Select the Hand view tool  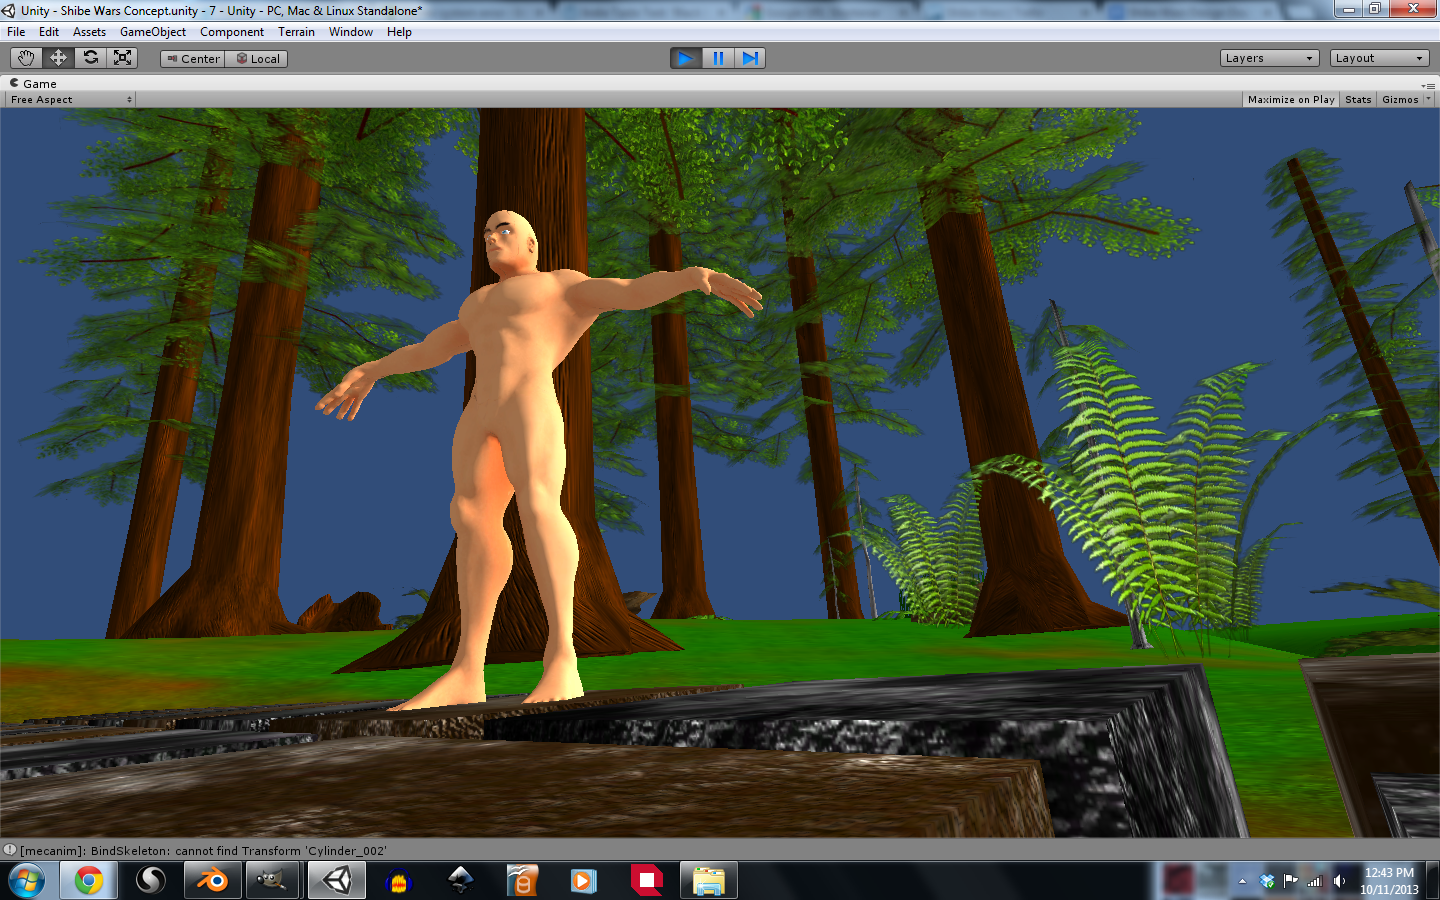coord(25,58)
